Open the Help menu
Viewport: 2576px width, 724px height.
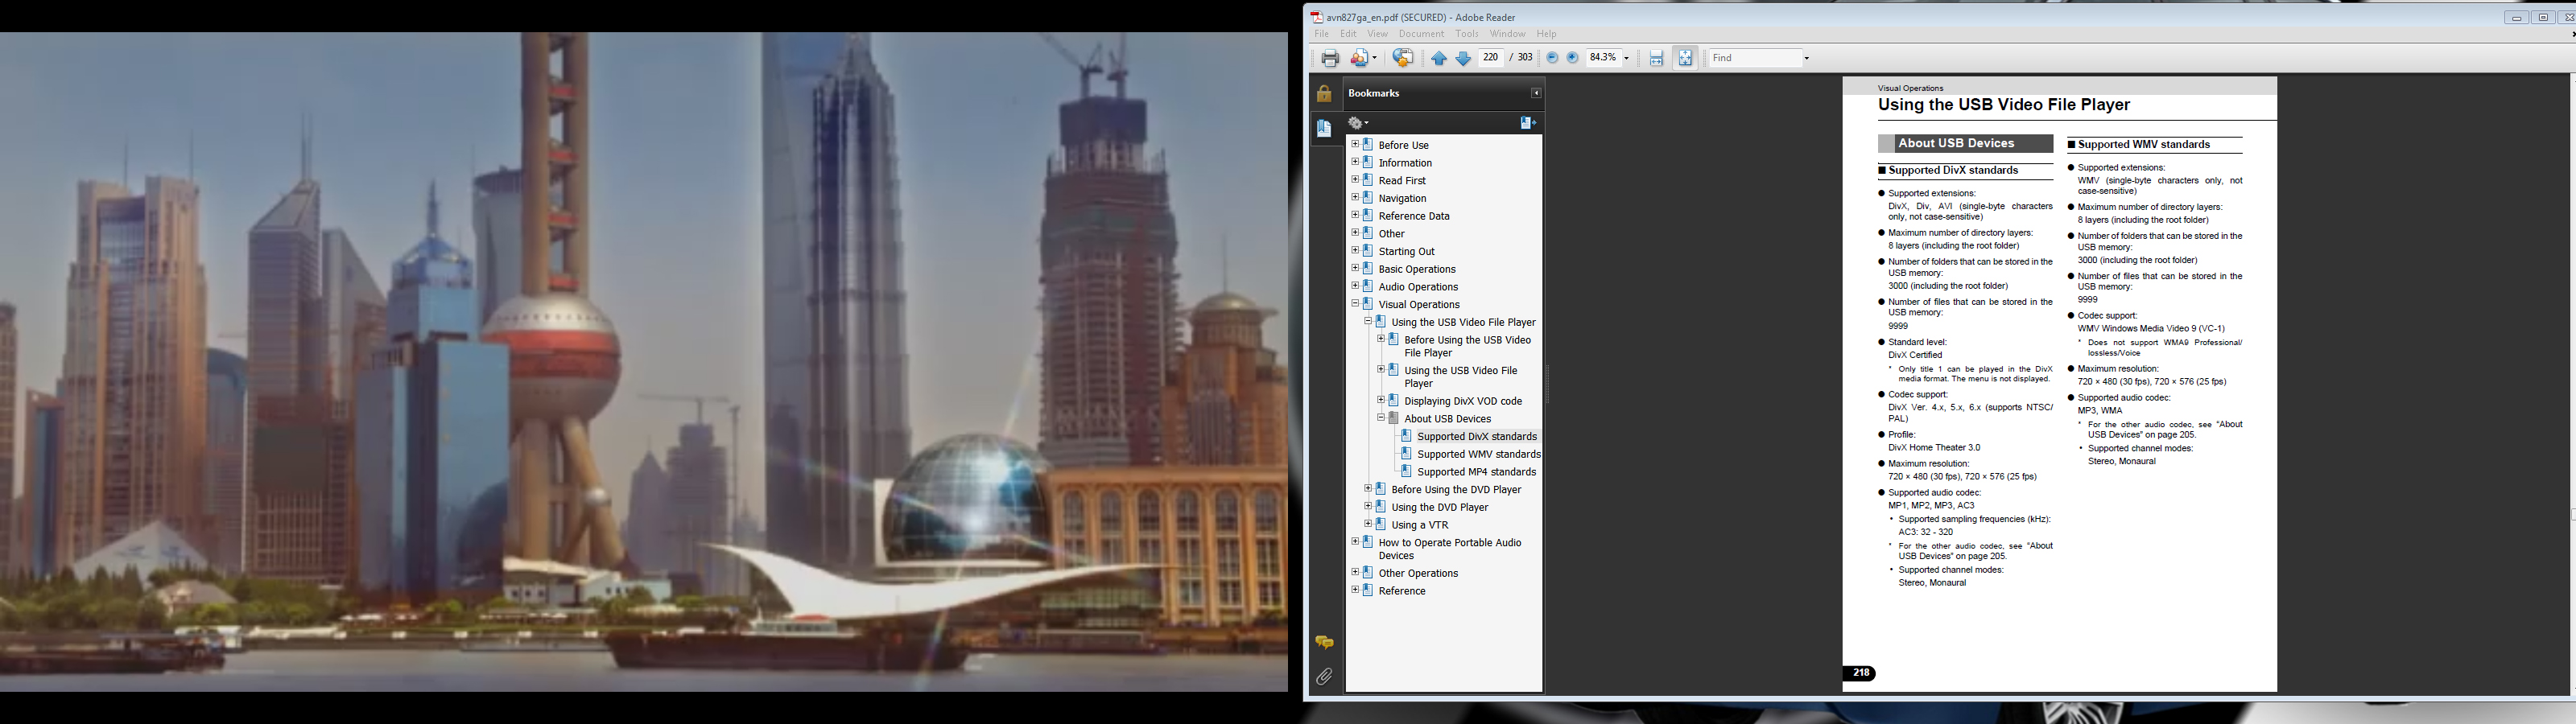(x=1546, y=34)
